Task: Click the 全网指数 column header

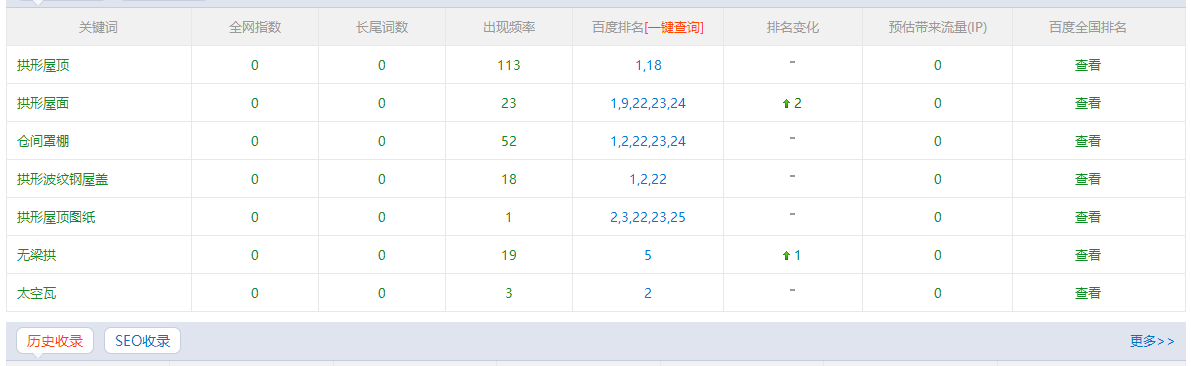Action: point(254,27)
